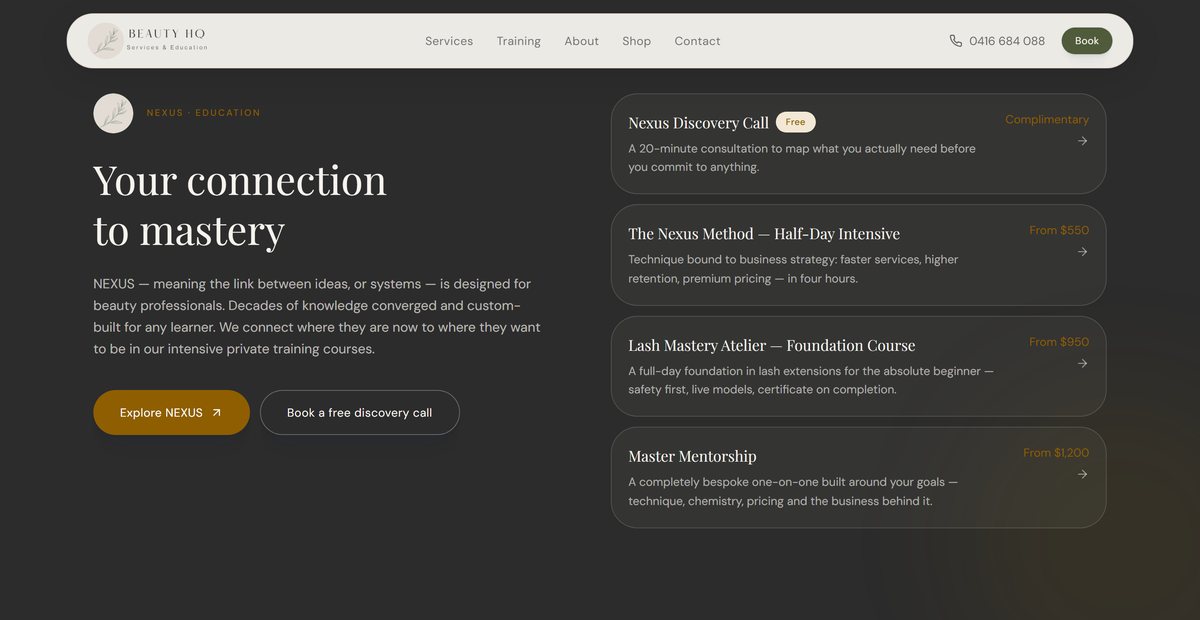The height and width of the screenshot is (620, 1200).
Task: Open the Nexus Discovery Call title
Action: coord(698,123)
